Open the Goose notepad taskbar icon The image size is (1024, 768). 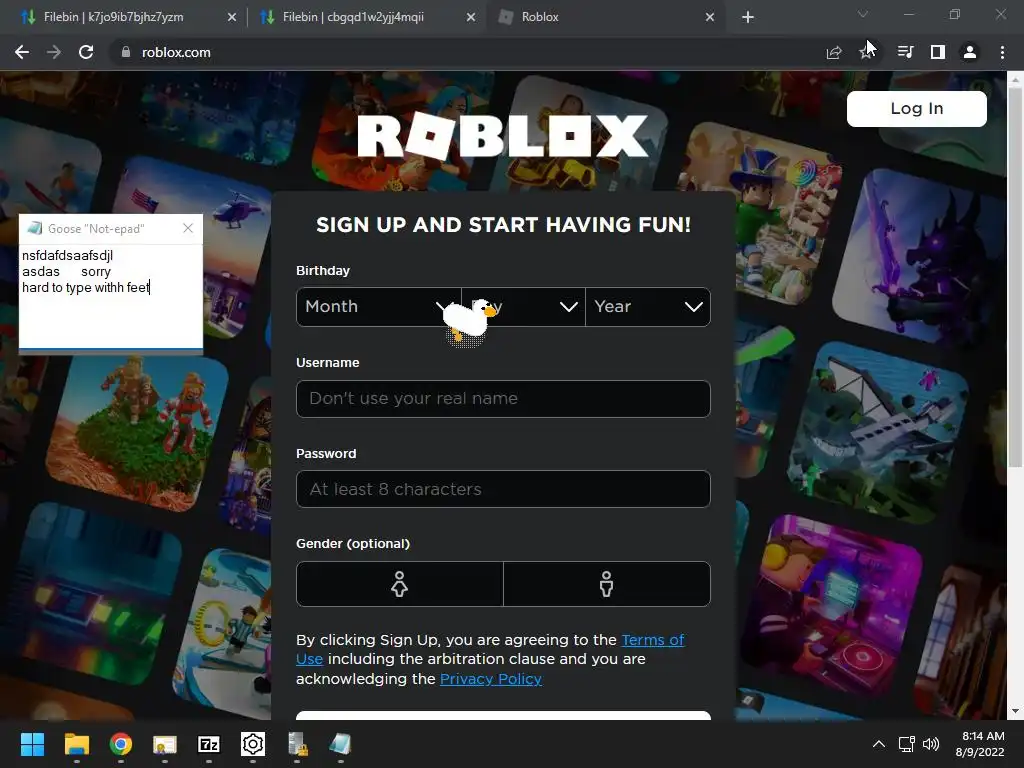click(x=340, y=744)
